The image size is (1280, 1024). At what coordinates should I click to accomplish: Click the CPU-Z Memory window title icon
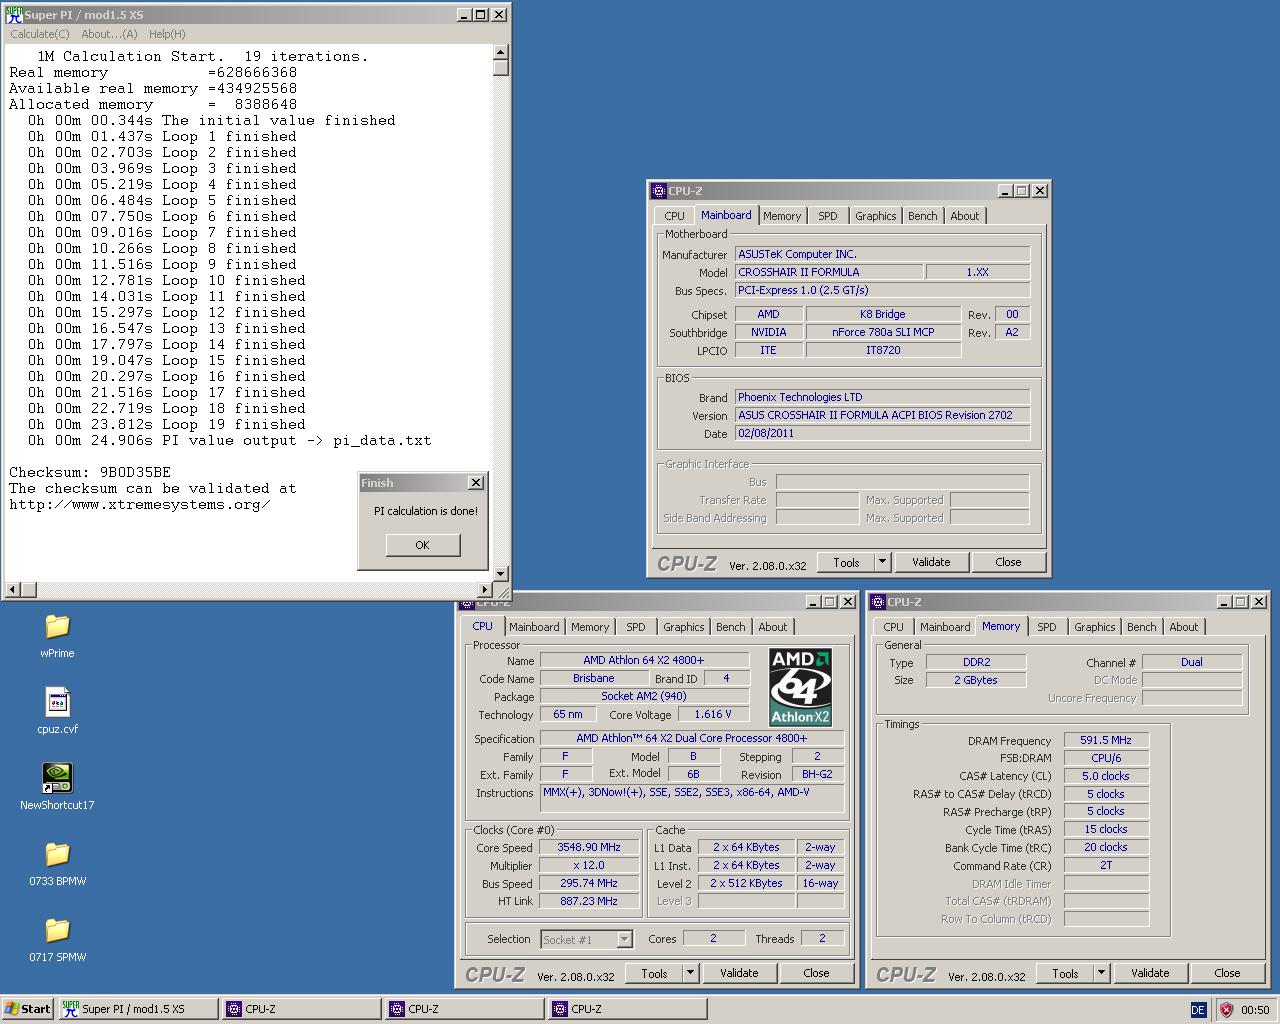pyautogui.click(x=878, y=602)
